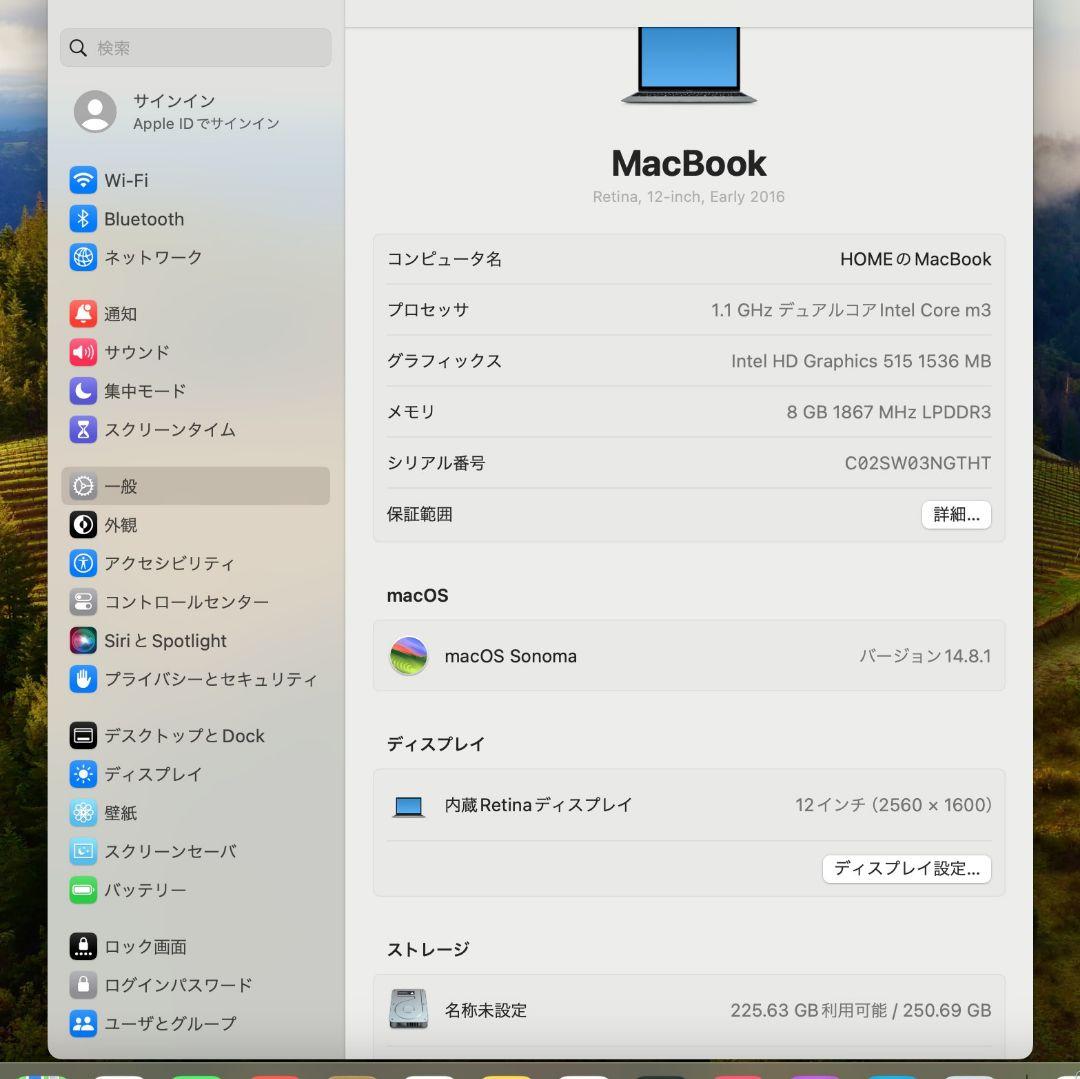1080x1079 pixels.
Task: Edit computer name HOME の MacBook
Action: coord(915,259)
